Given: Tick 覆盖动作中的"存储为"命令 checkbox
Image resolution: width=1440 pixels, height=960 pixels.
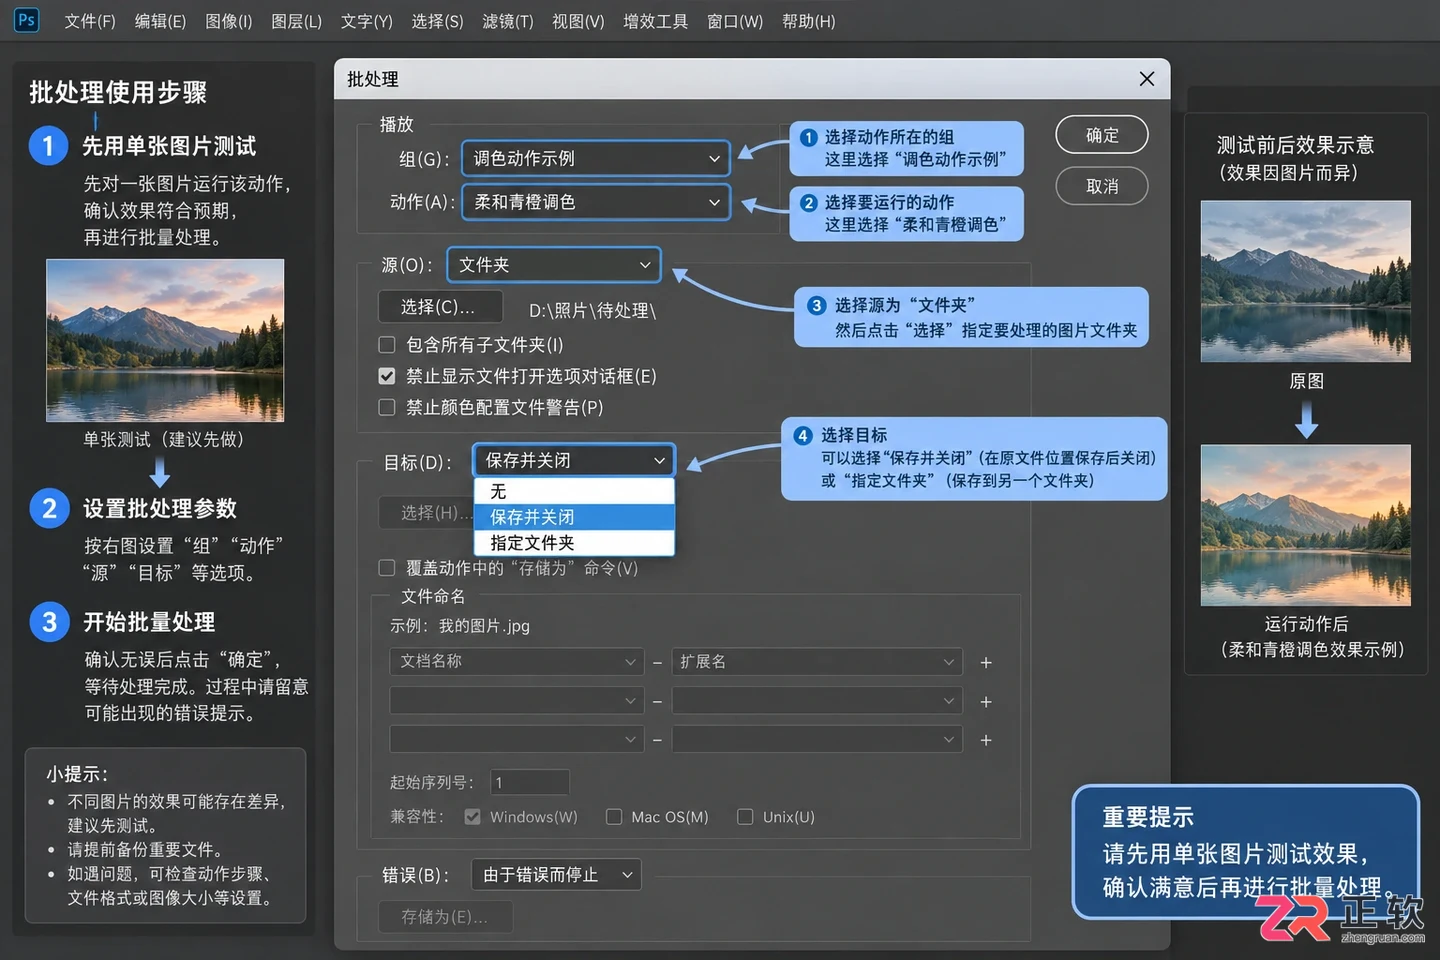Looking at the screenshot, I should click(387, 568).
